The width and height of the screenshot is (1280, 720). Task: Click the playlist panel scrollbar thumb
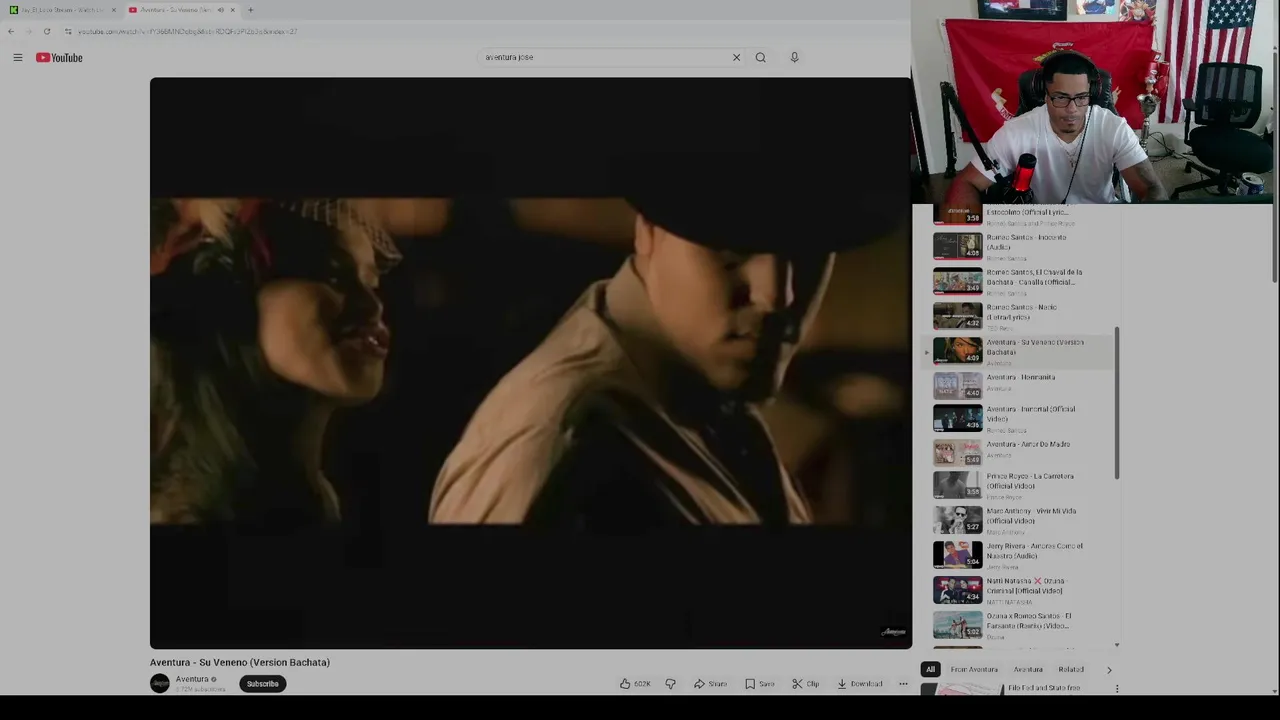point(1117,403)
